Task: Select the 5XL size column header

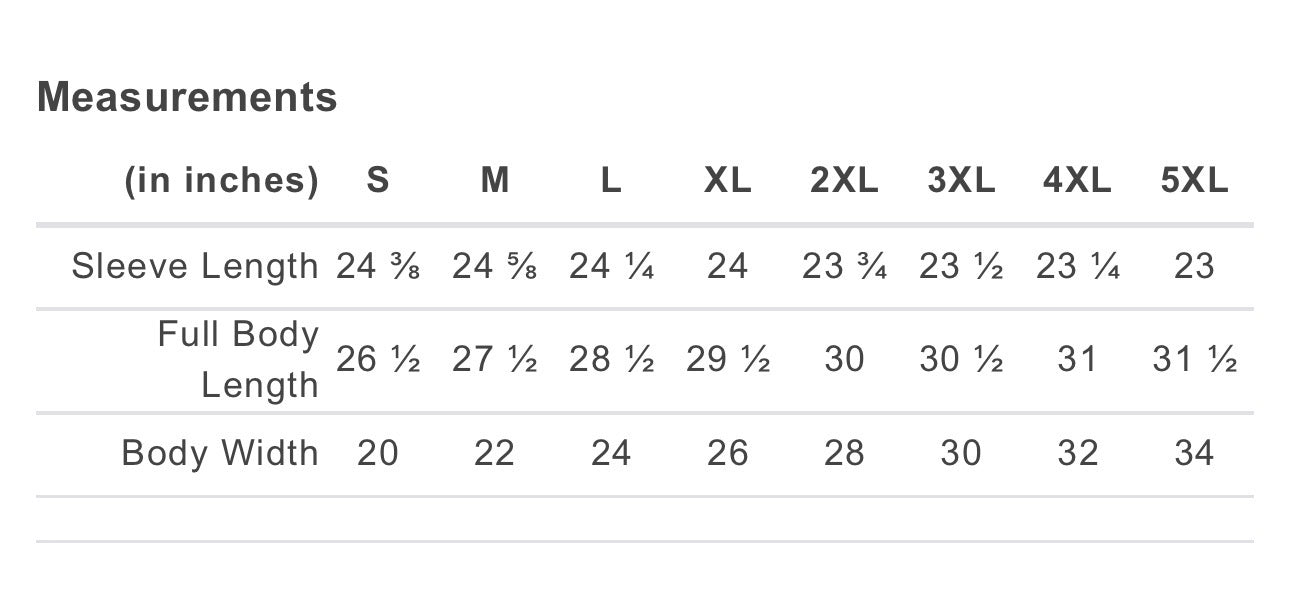Action: click(1194, 180)
